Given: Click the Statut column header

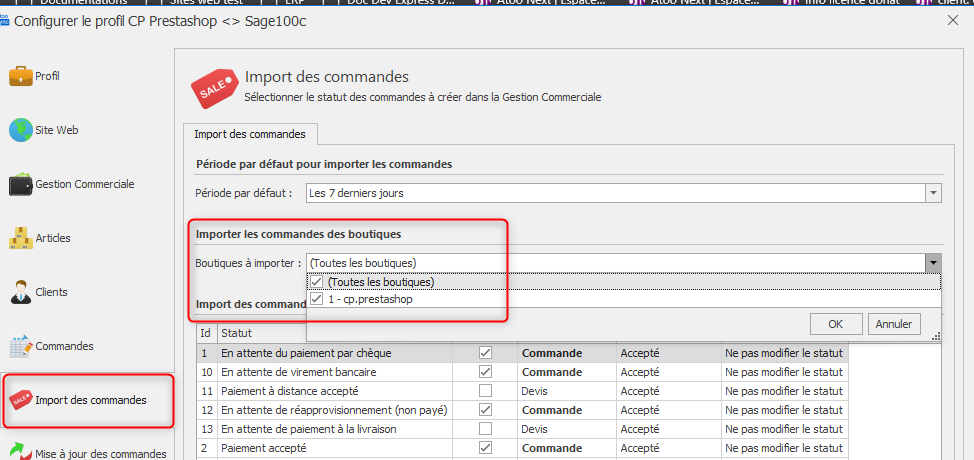Looking at the screenshot, I should click(262, 334).
